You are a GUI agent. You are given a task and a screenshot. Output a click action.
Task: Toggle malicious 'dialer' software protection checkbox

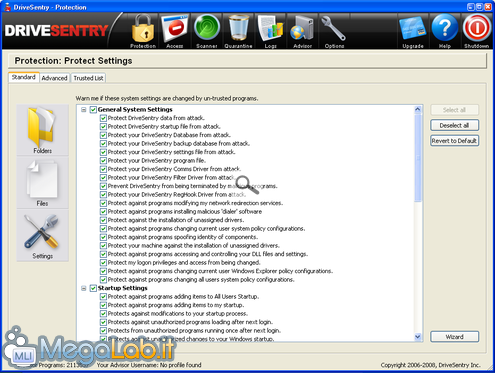(x=103, y=212)
